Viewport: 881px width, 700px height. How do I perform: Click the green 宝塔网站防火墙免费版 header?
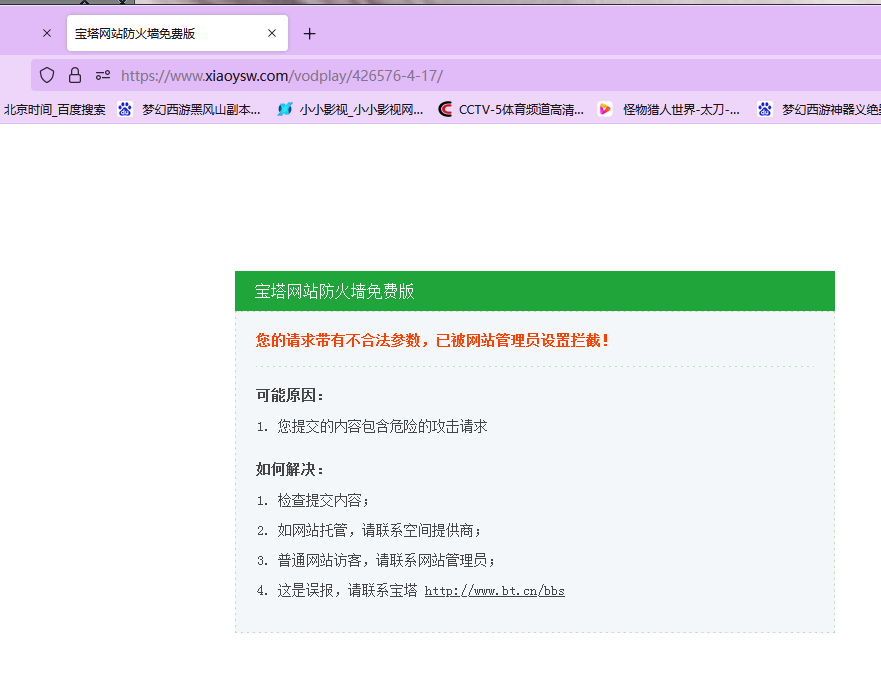click(x=535, y=291)
